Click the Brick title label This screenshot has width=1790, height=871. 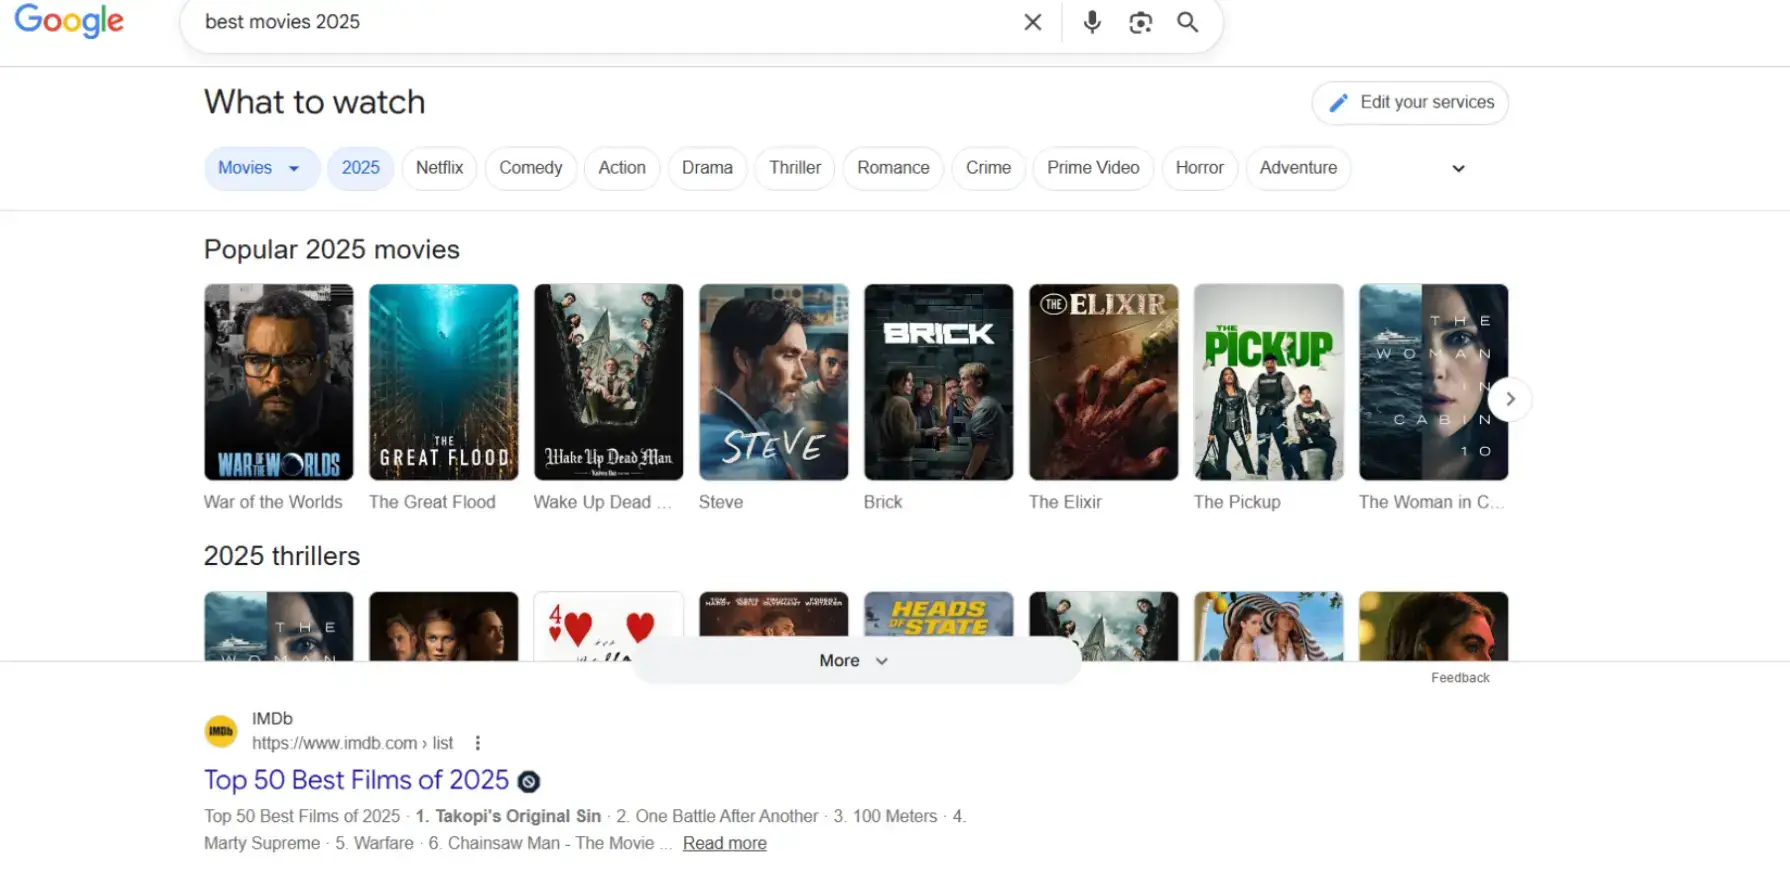(883, 502)
